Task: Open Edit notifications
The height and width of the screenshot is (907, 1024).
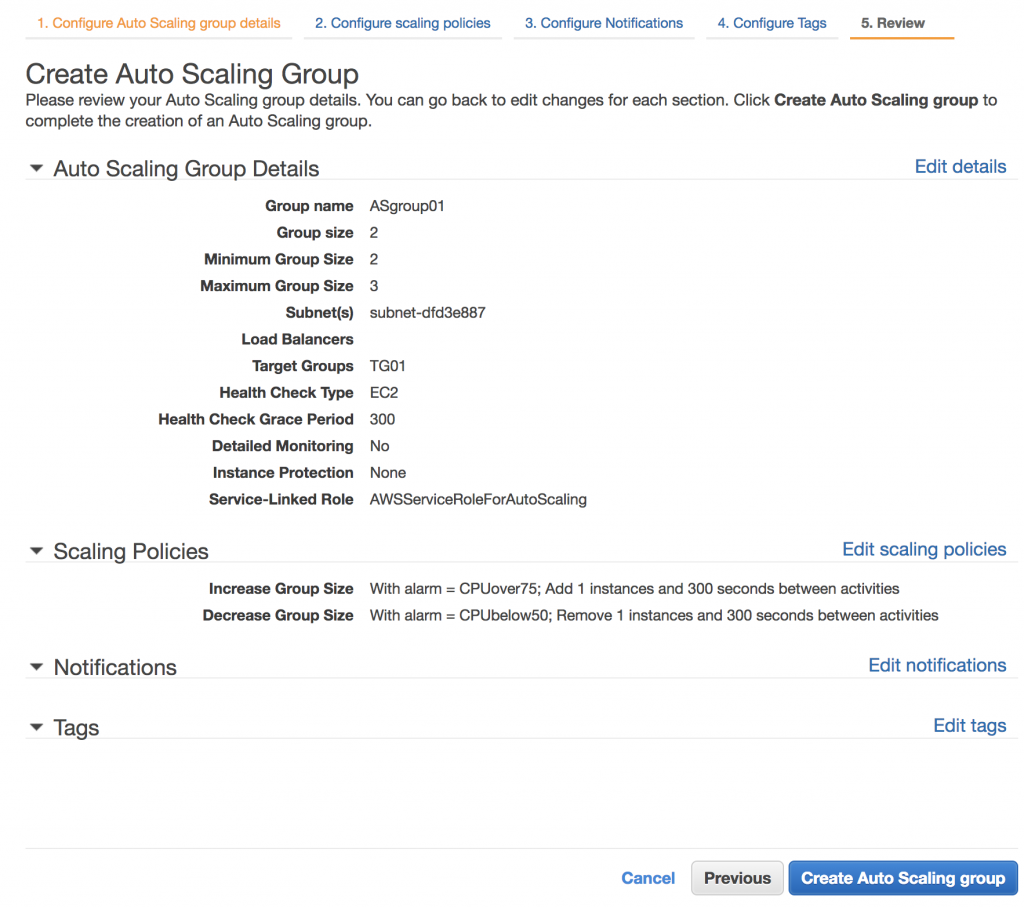Action: coord(937,665)
